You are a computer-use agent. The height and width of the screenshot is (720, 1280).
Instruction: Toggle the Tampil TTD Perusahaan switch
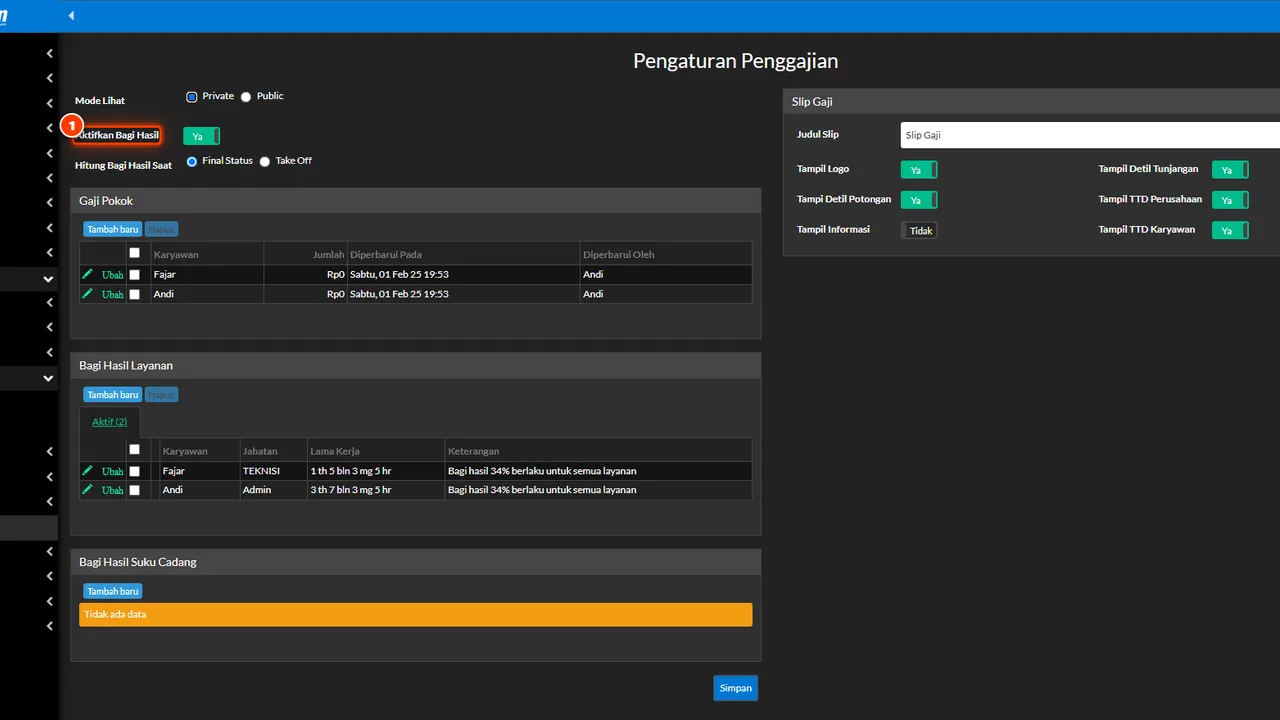tap(1230, 200)
